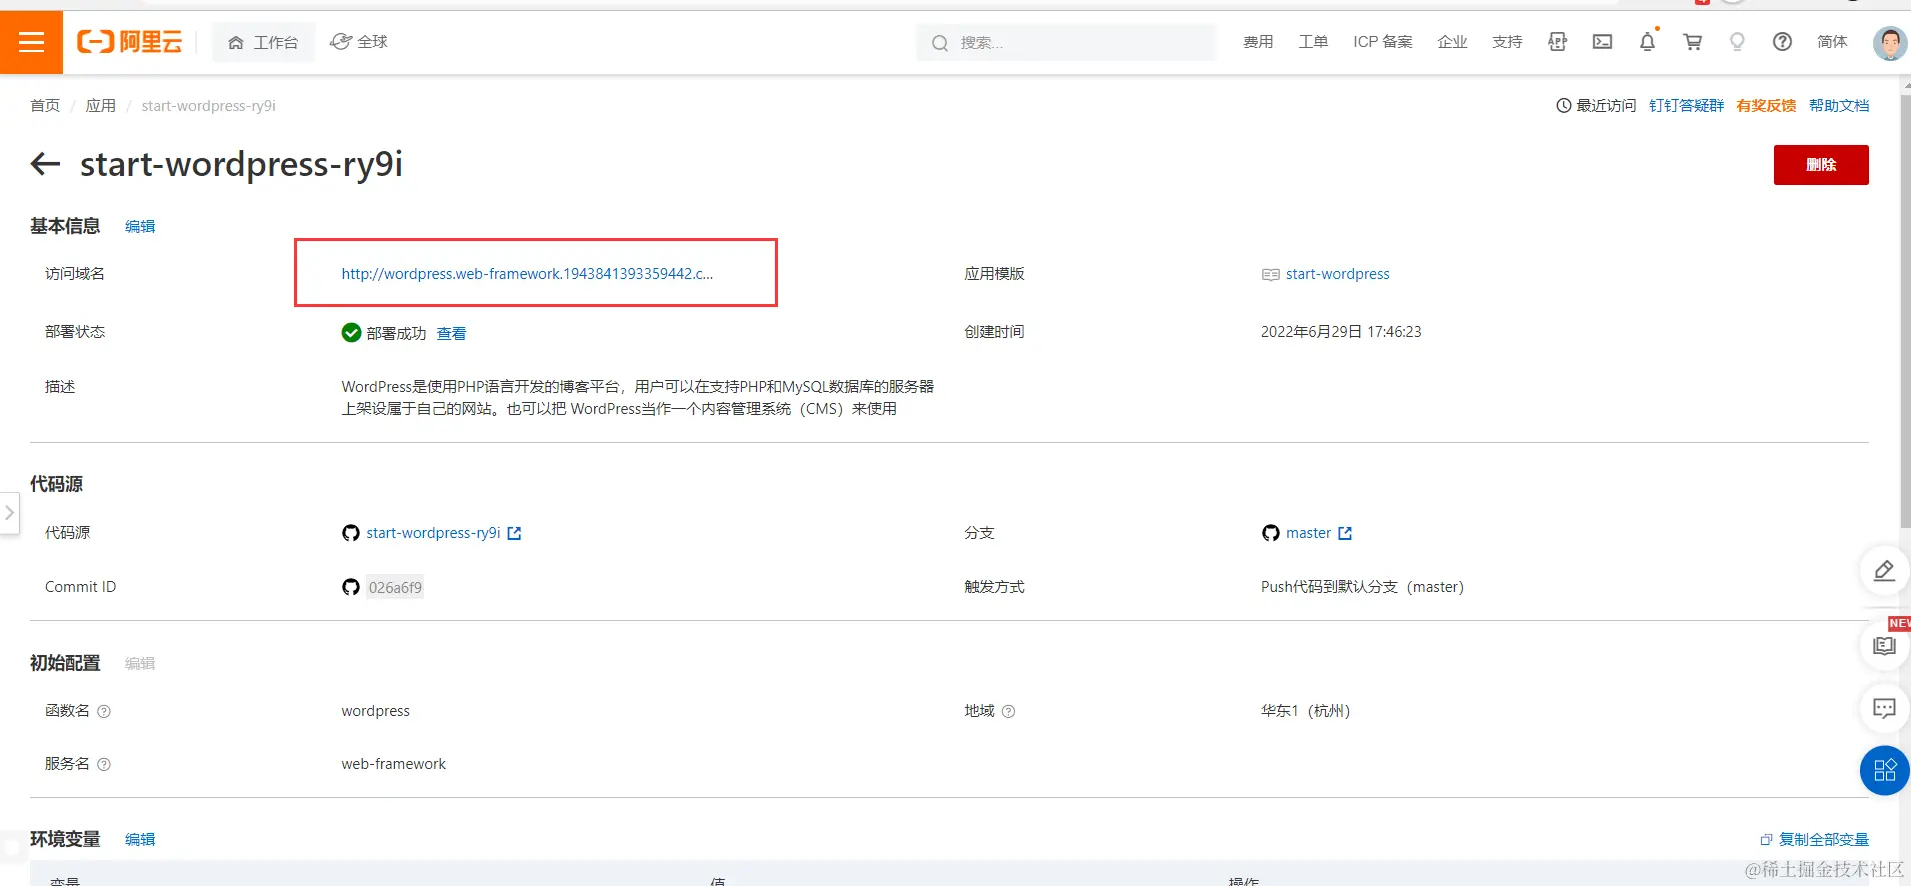
Task: Select the web-framework service name value
Action: coord(394,764)
